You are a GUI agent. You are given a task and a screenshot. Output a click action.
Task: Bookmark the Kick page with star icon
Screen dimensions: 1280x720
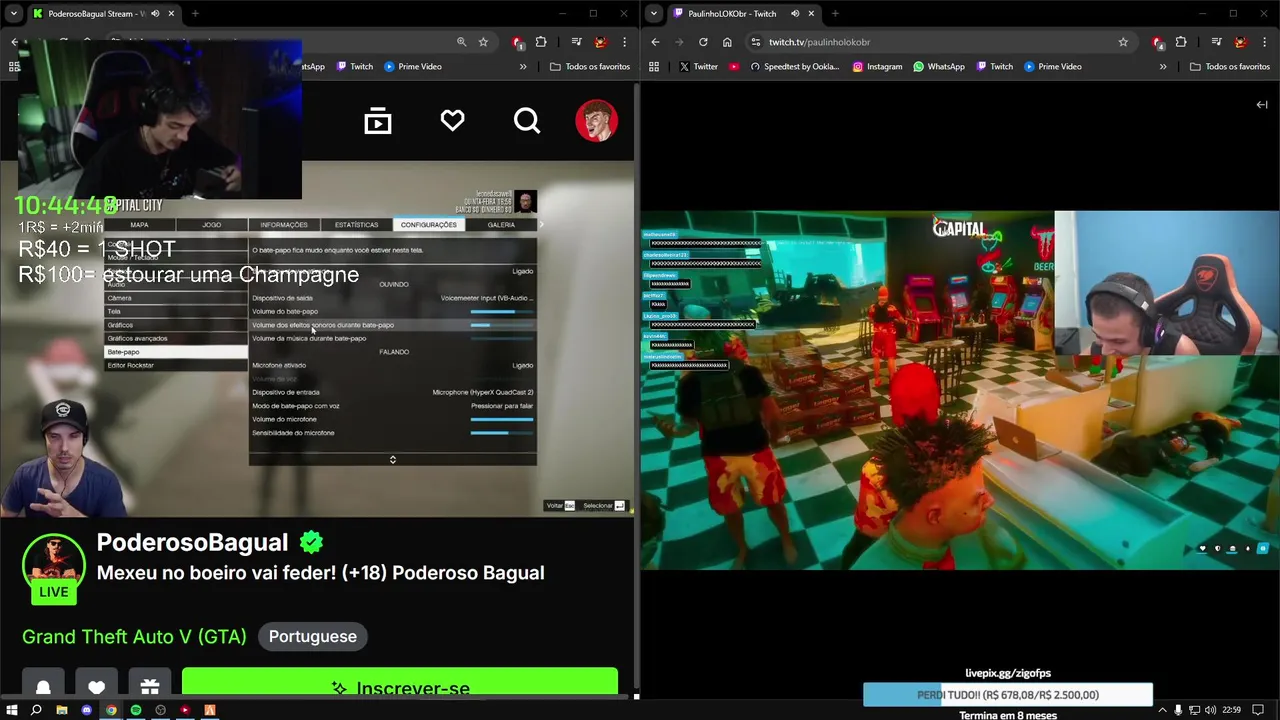tap(483, 42)
